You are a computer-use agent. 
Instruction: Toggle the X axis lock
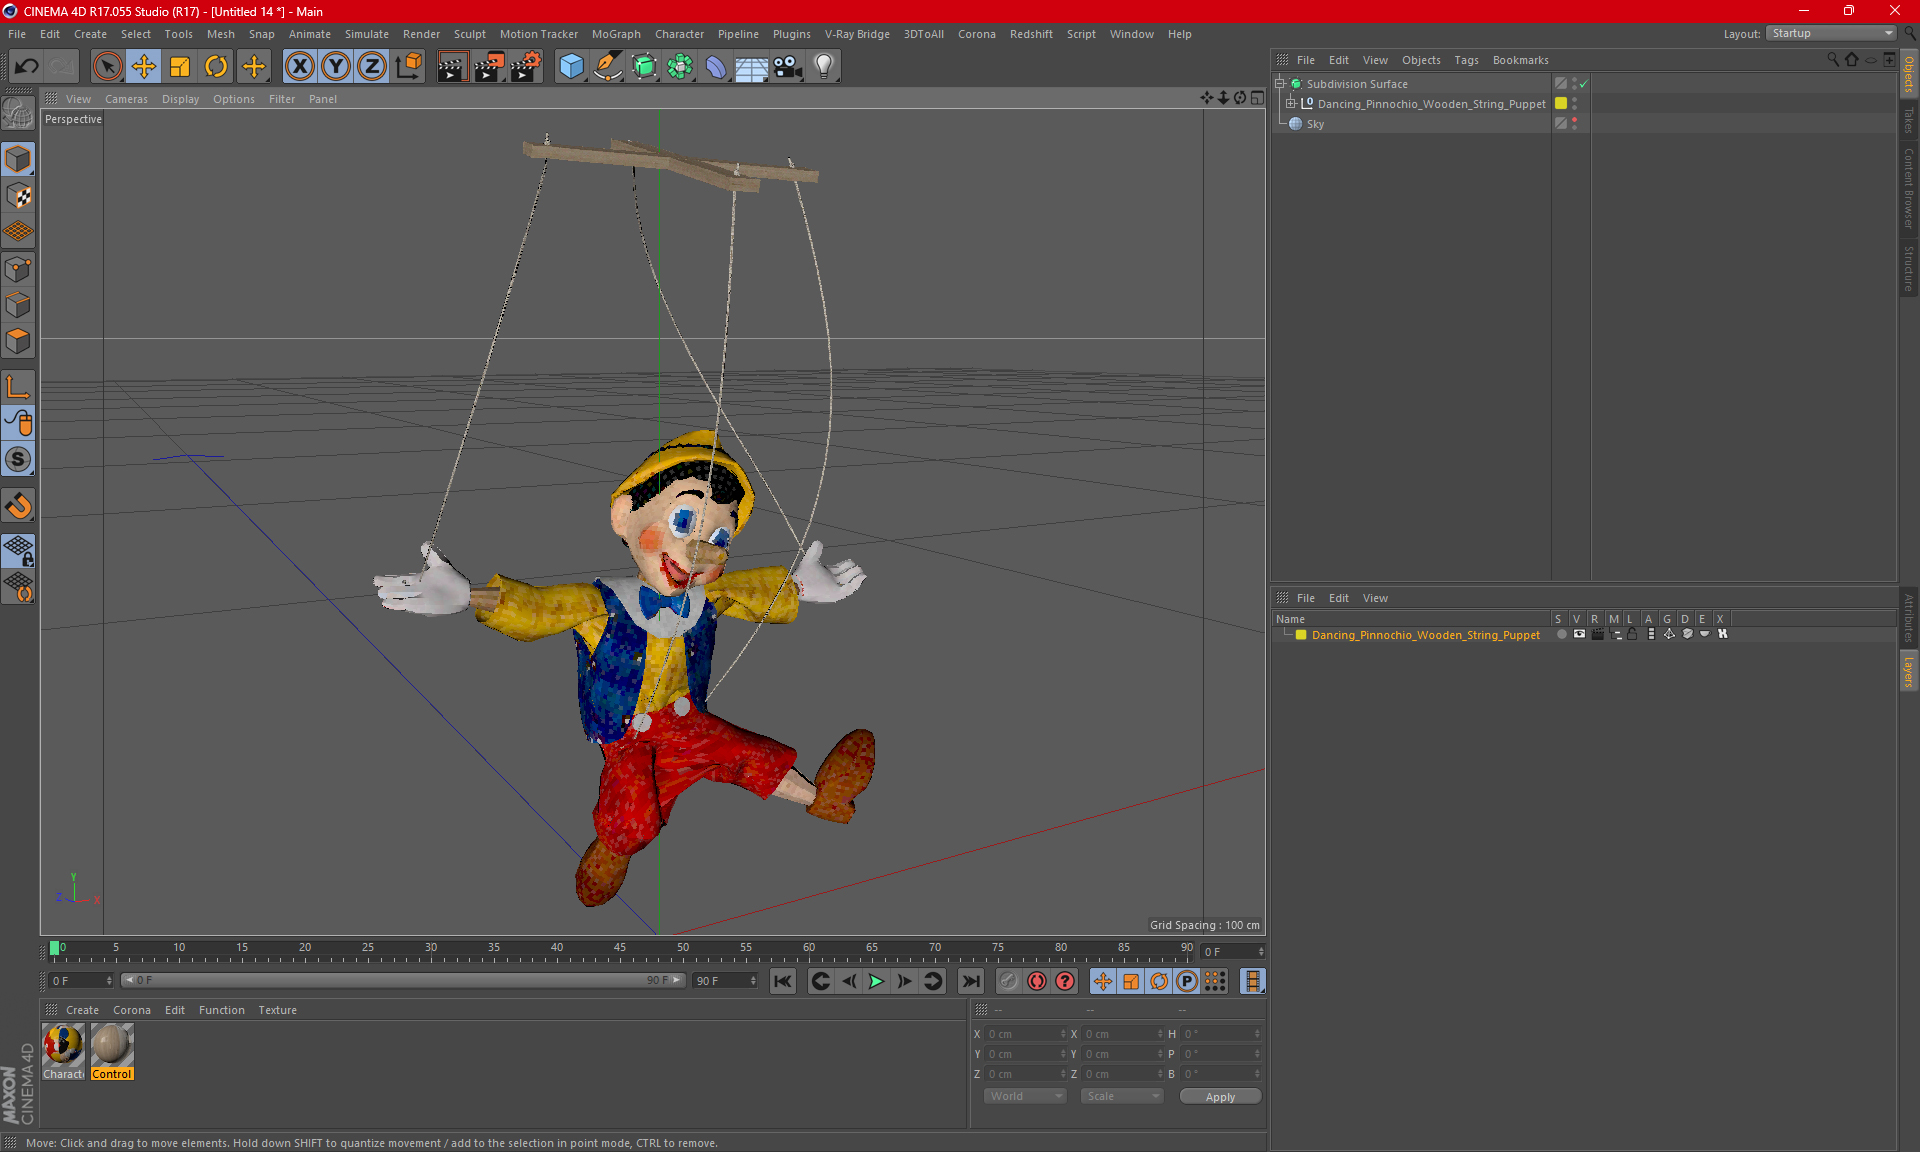pos(299,67)
